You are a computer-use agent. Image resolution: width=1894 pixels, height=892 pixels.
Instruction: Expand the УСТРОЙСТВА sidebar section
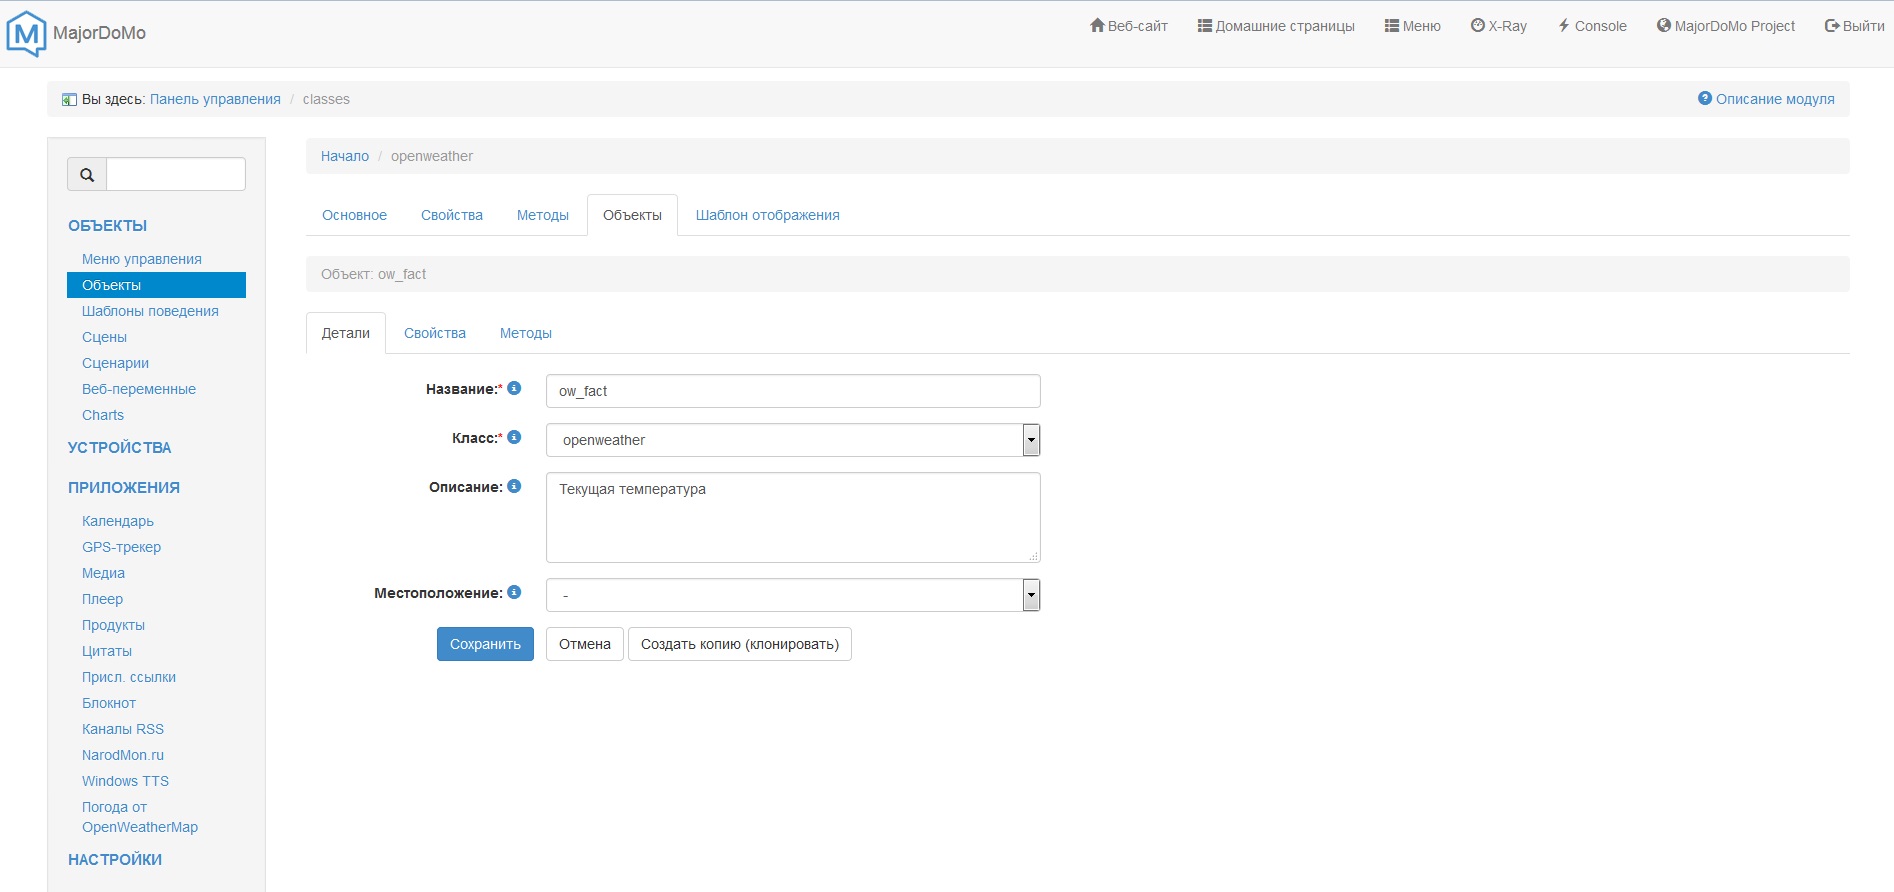tap(120, 447)
